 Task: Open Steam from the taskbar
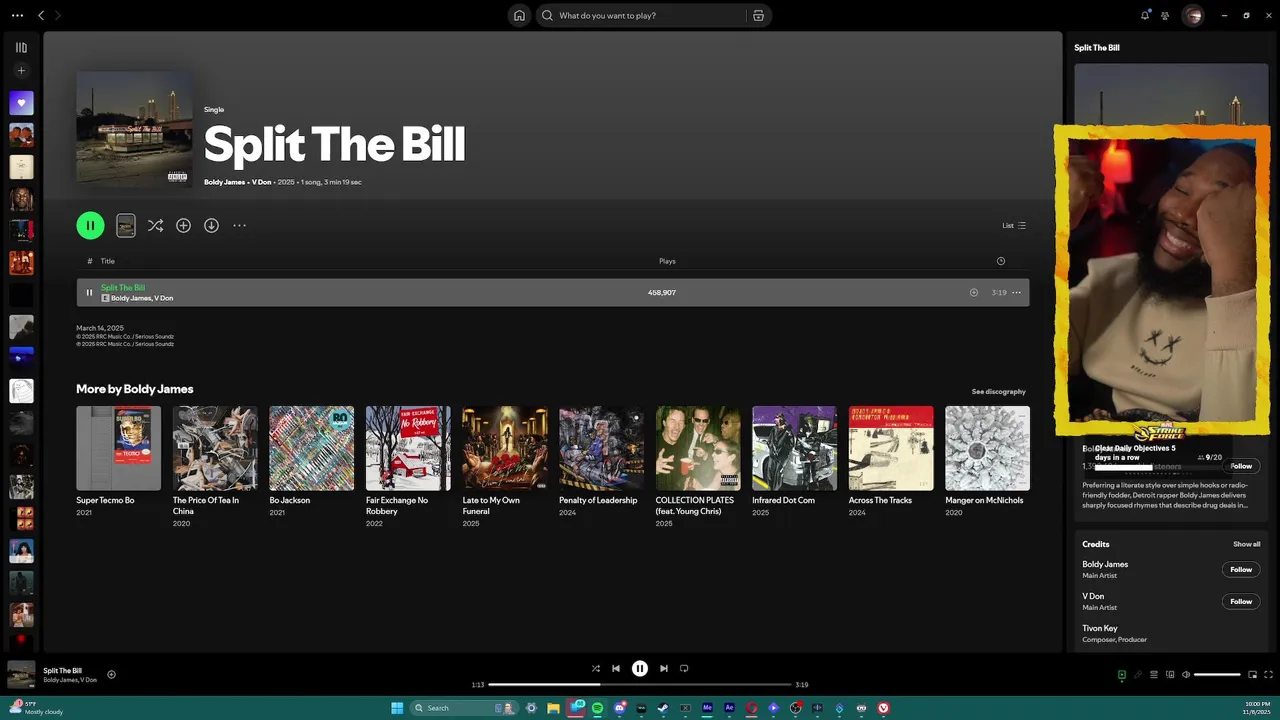(663, 708)
